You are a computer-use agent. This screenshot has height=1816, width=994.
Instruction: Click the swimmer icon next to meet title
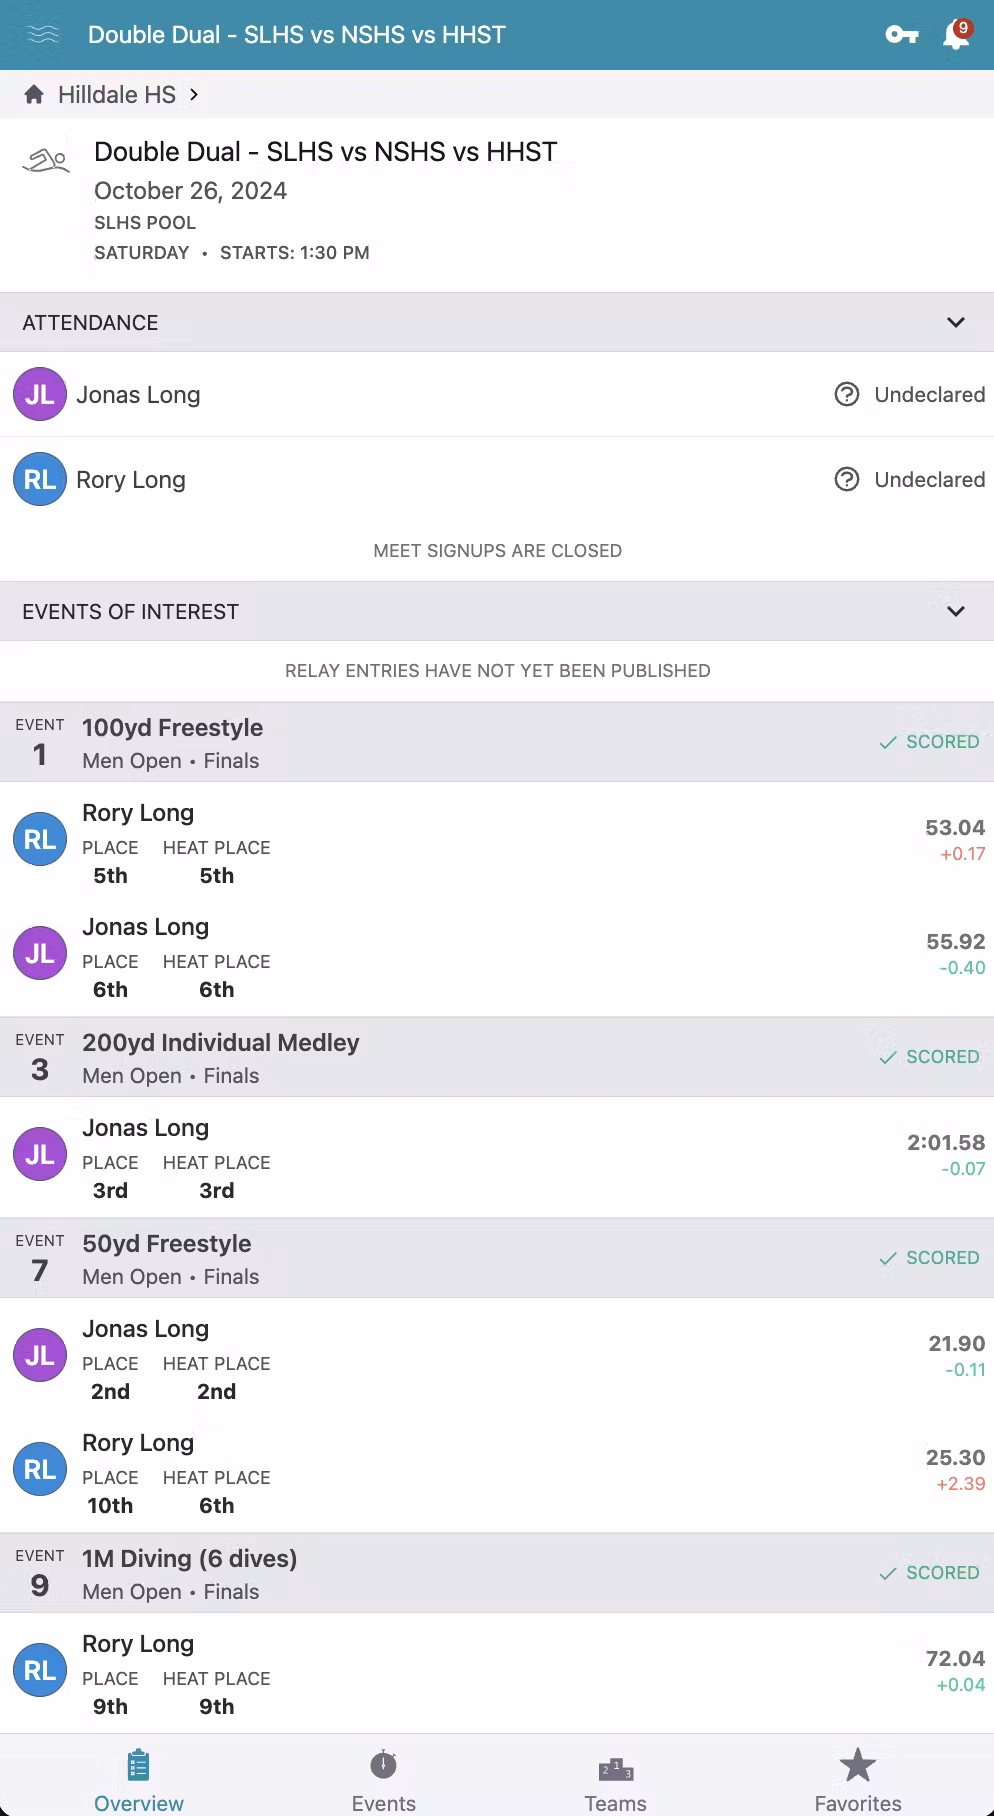tap(46, 160)
